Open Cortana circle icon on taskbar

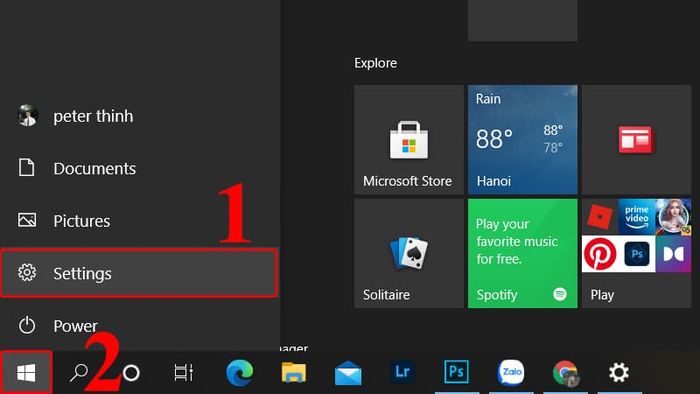click(131, 373)
